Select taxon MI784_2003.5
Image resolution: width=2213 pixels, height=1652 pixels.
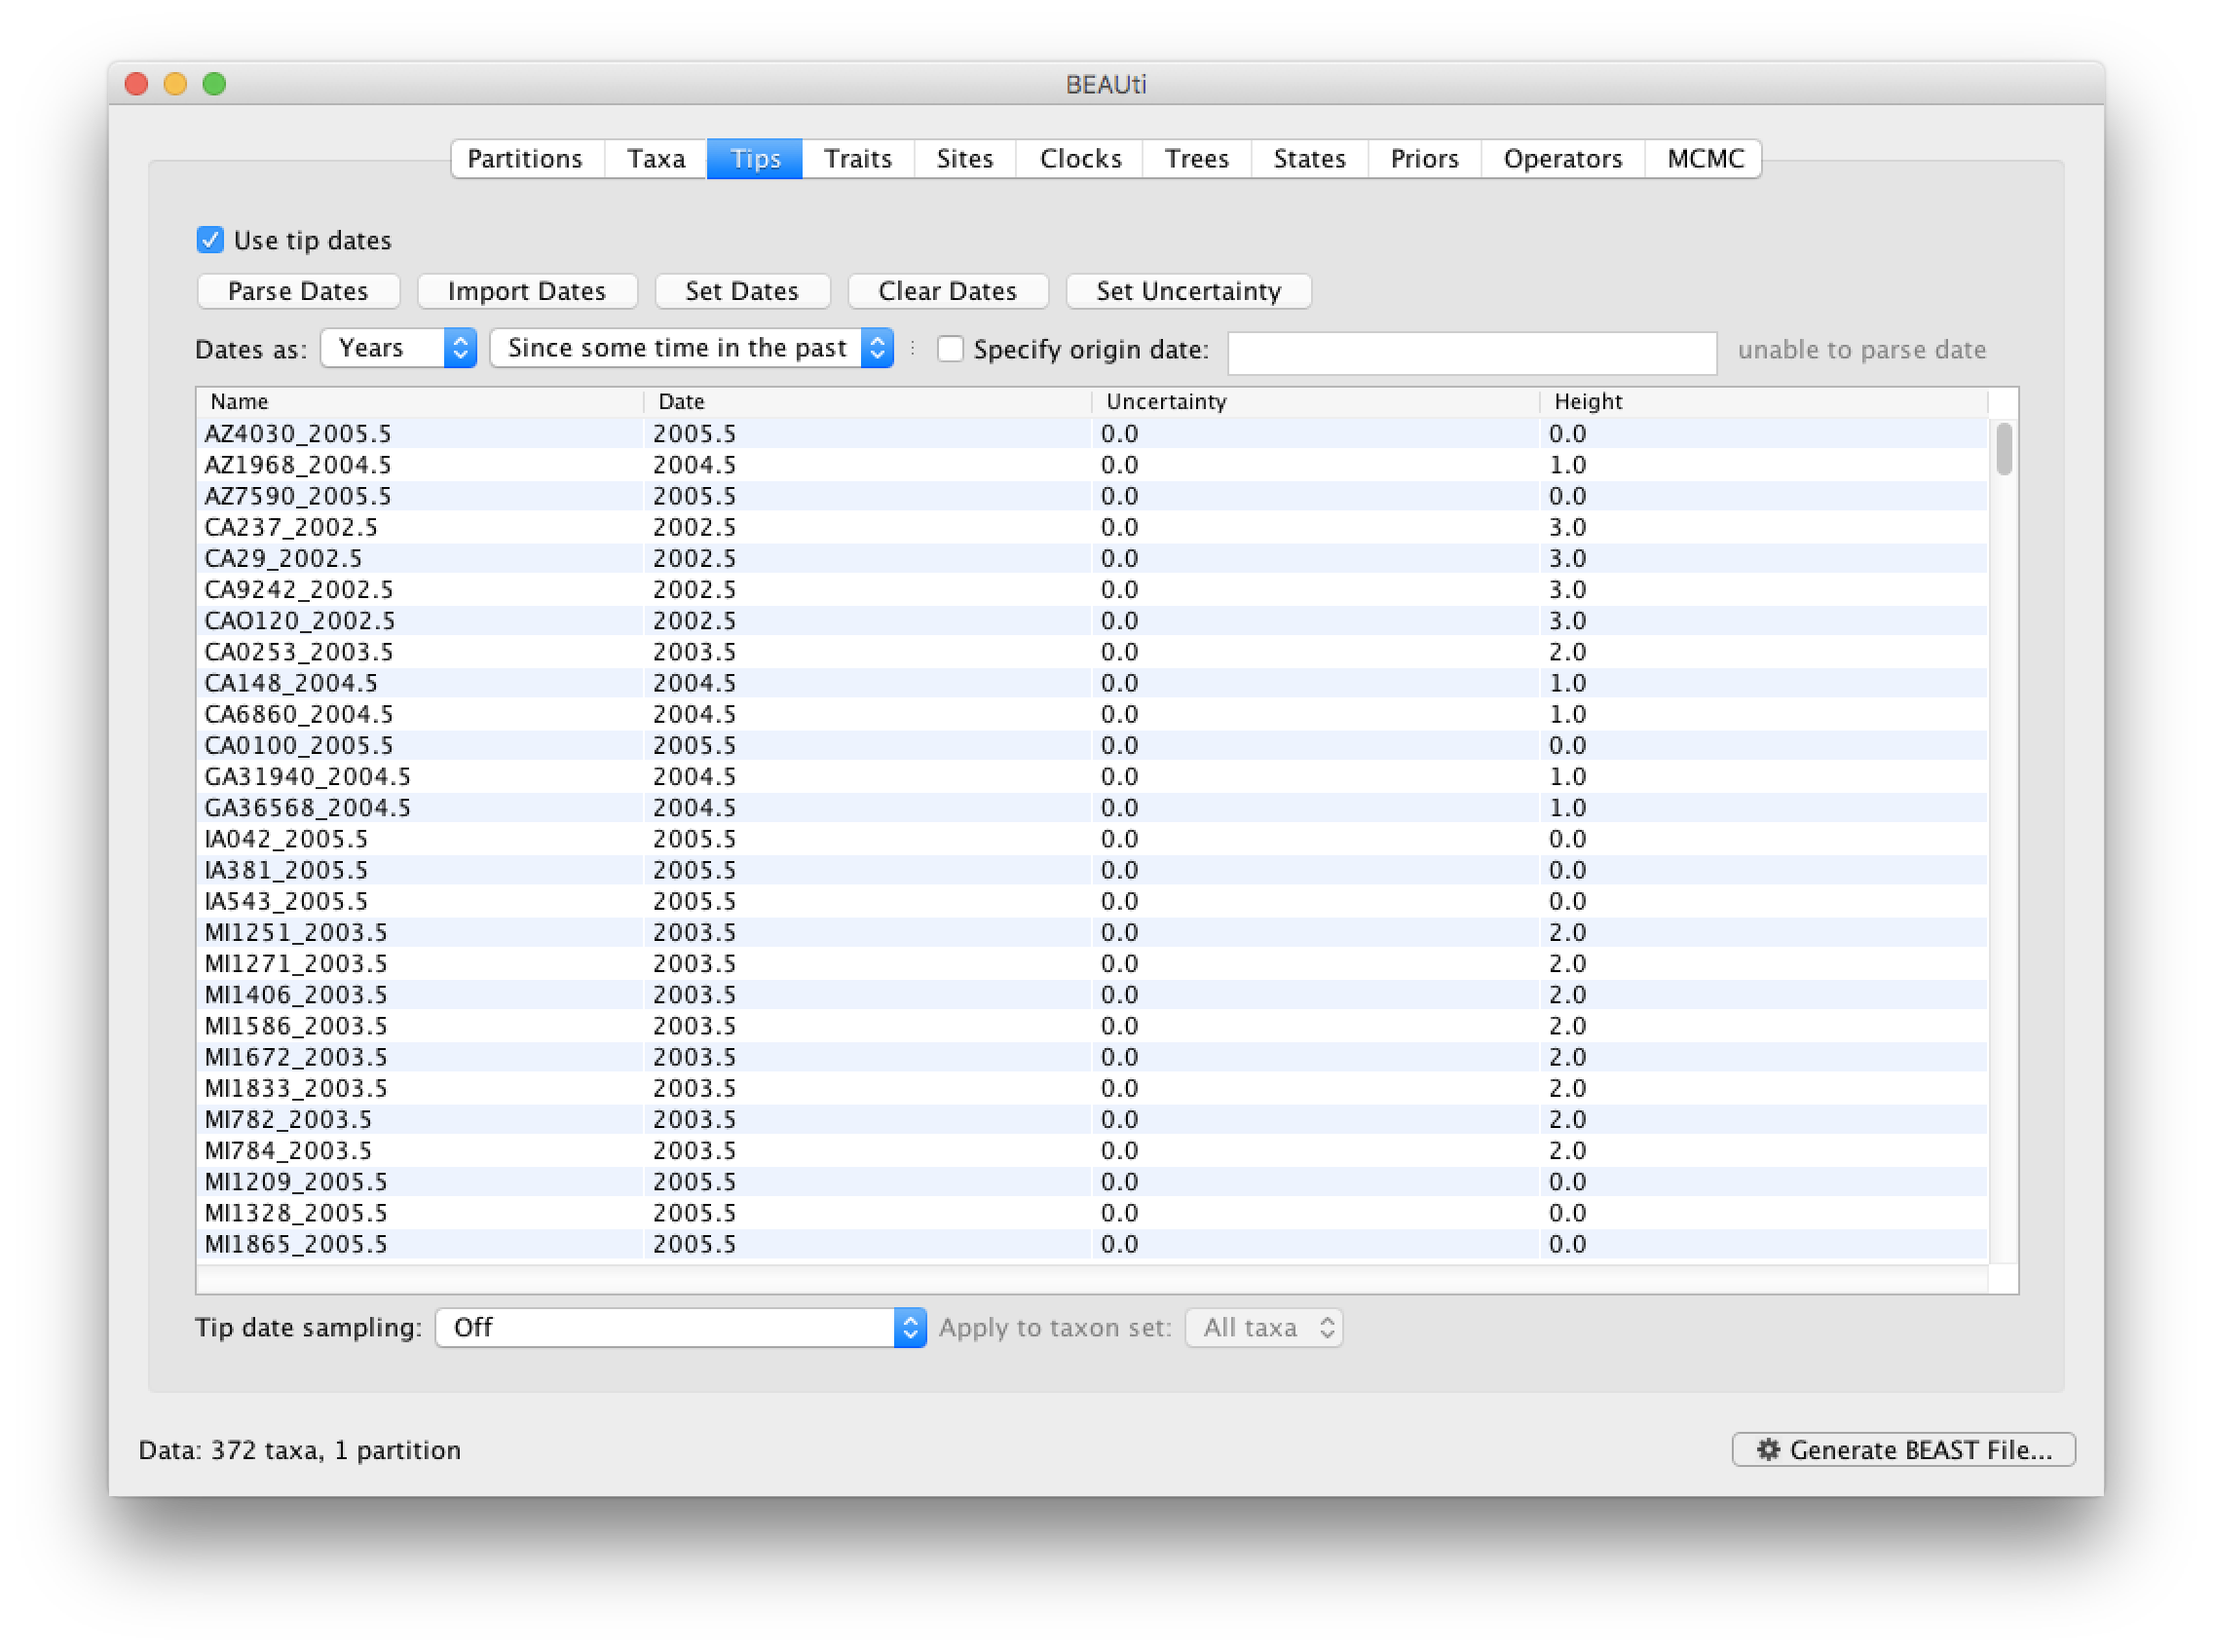pyautogui.click(x=288, y=1150)
